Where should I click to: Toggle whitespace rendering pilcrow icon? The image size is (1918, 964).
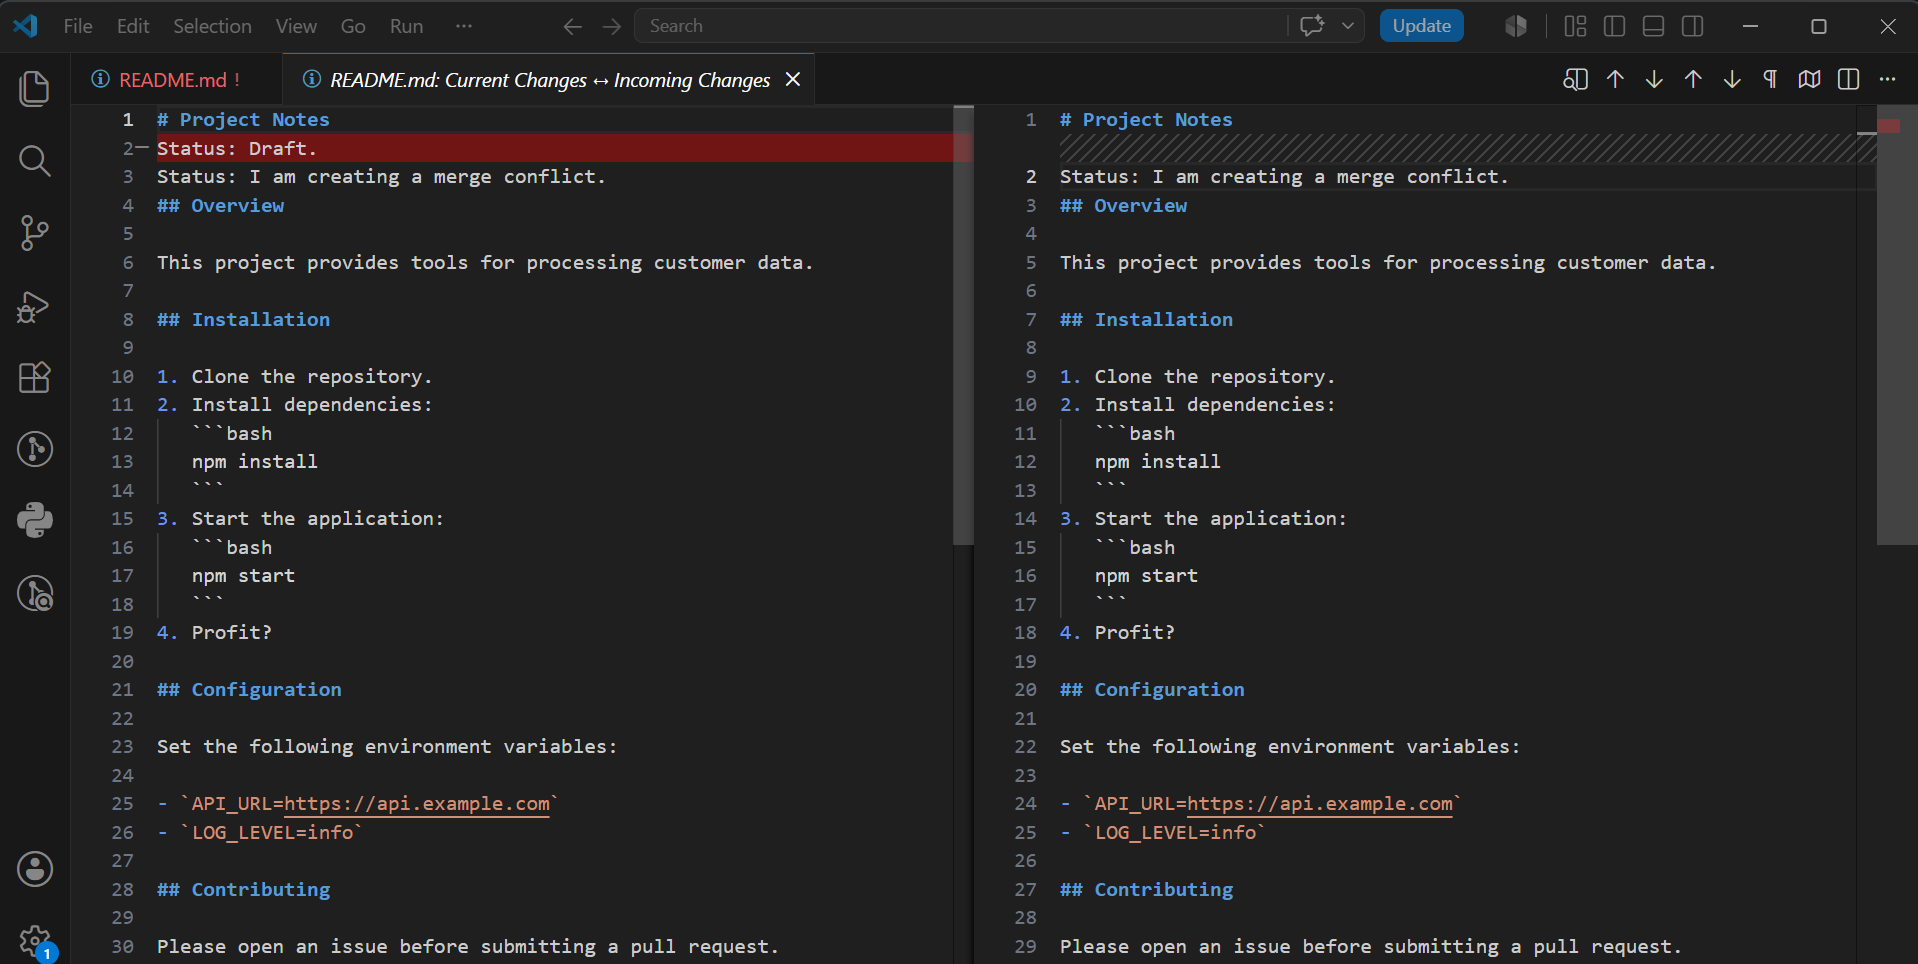tap(1770, 79)
